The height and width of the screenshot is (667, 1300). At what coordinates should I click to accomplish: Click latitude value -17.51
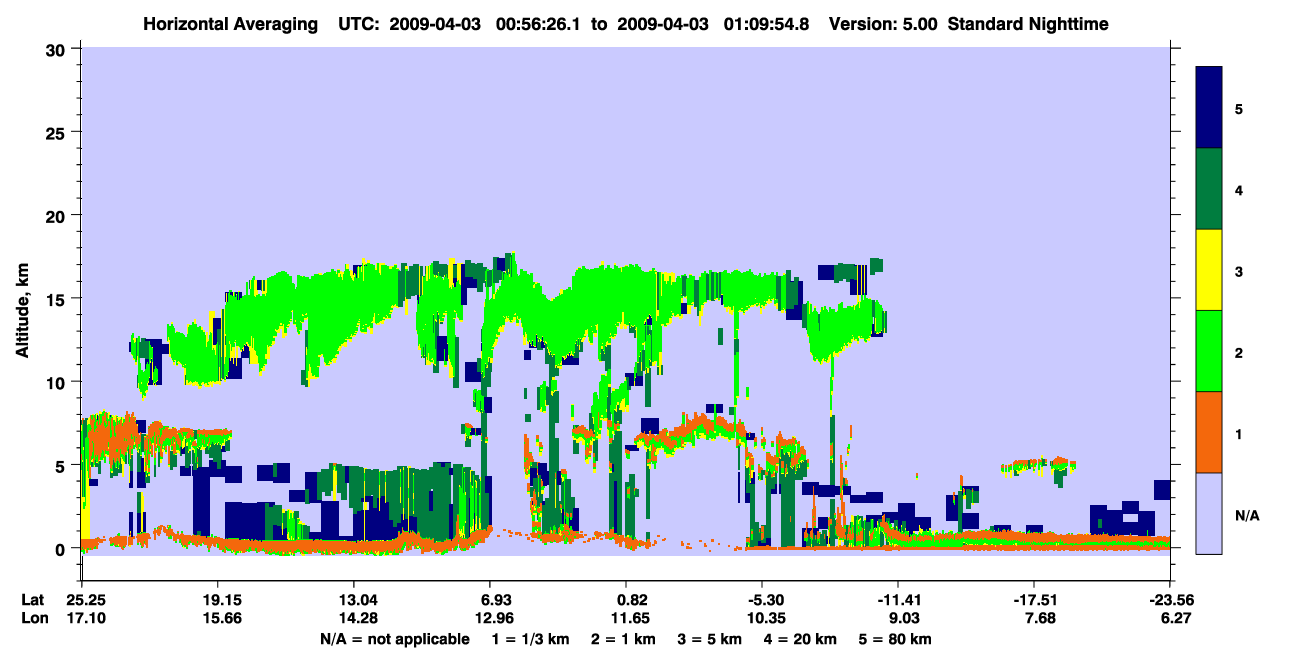point(1034,600)
